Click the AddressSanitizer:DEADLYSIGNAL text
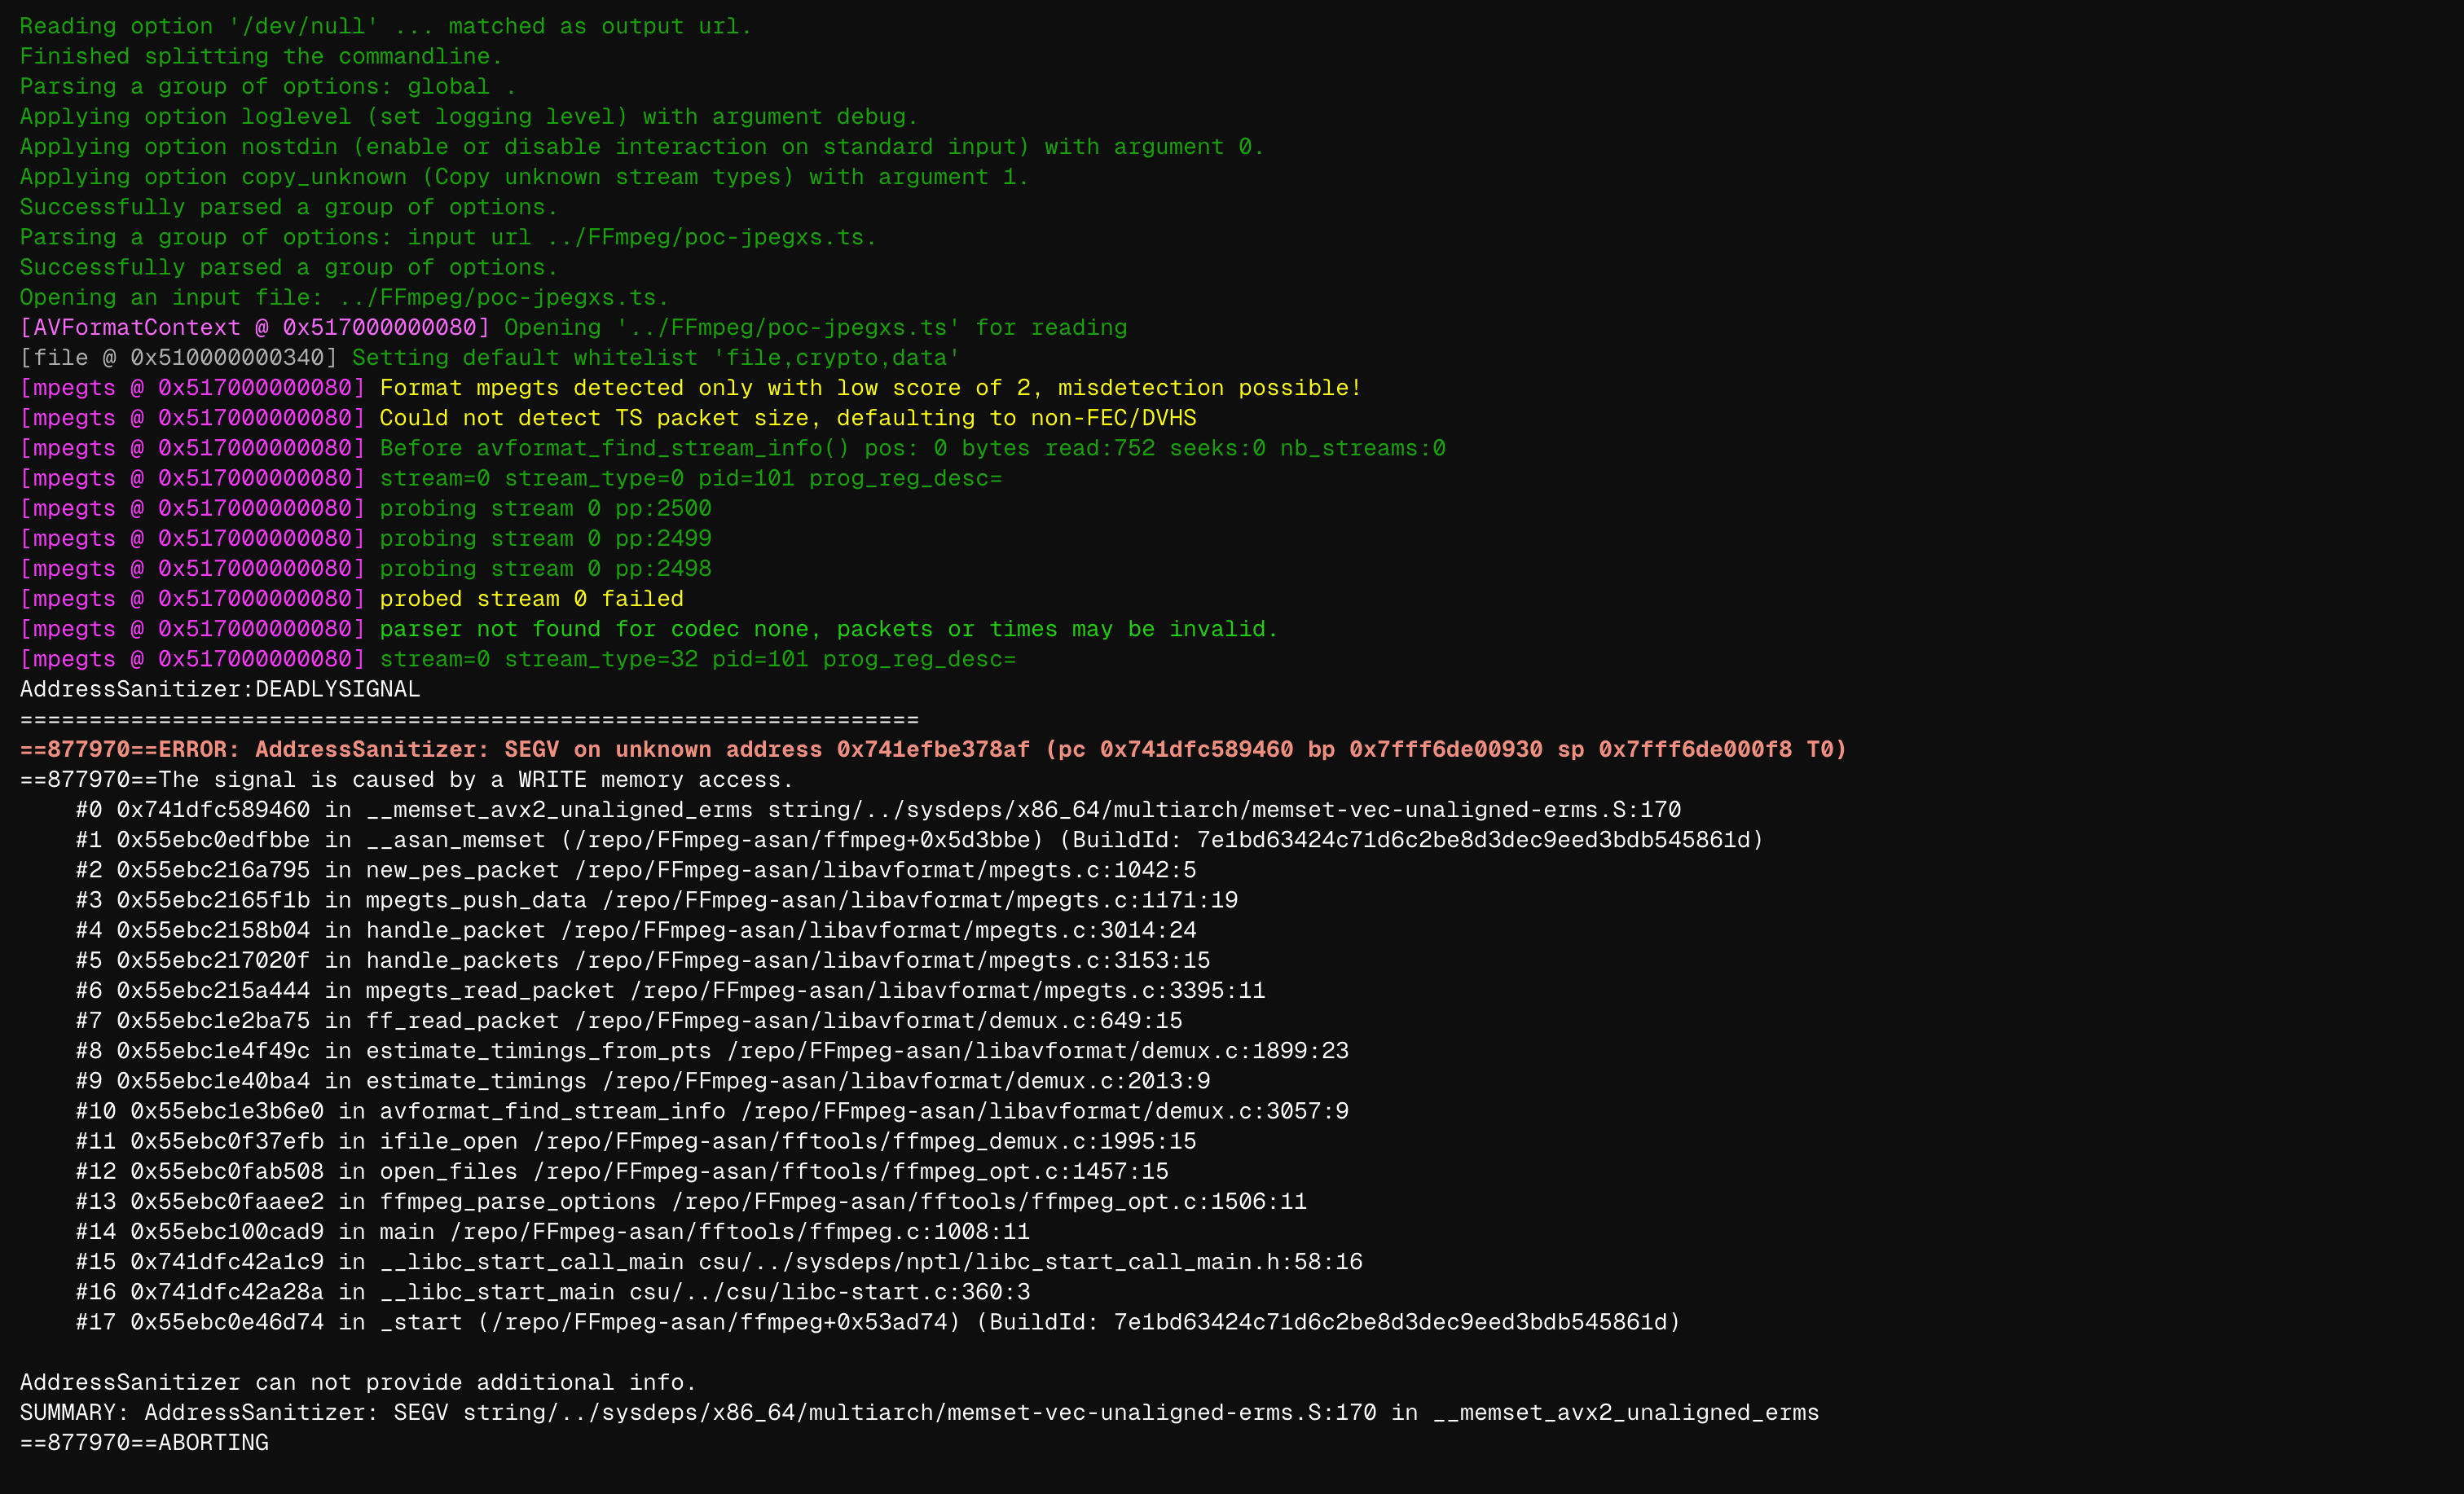Screen dimensions: 2464x1494 tap(218, 688)
